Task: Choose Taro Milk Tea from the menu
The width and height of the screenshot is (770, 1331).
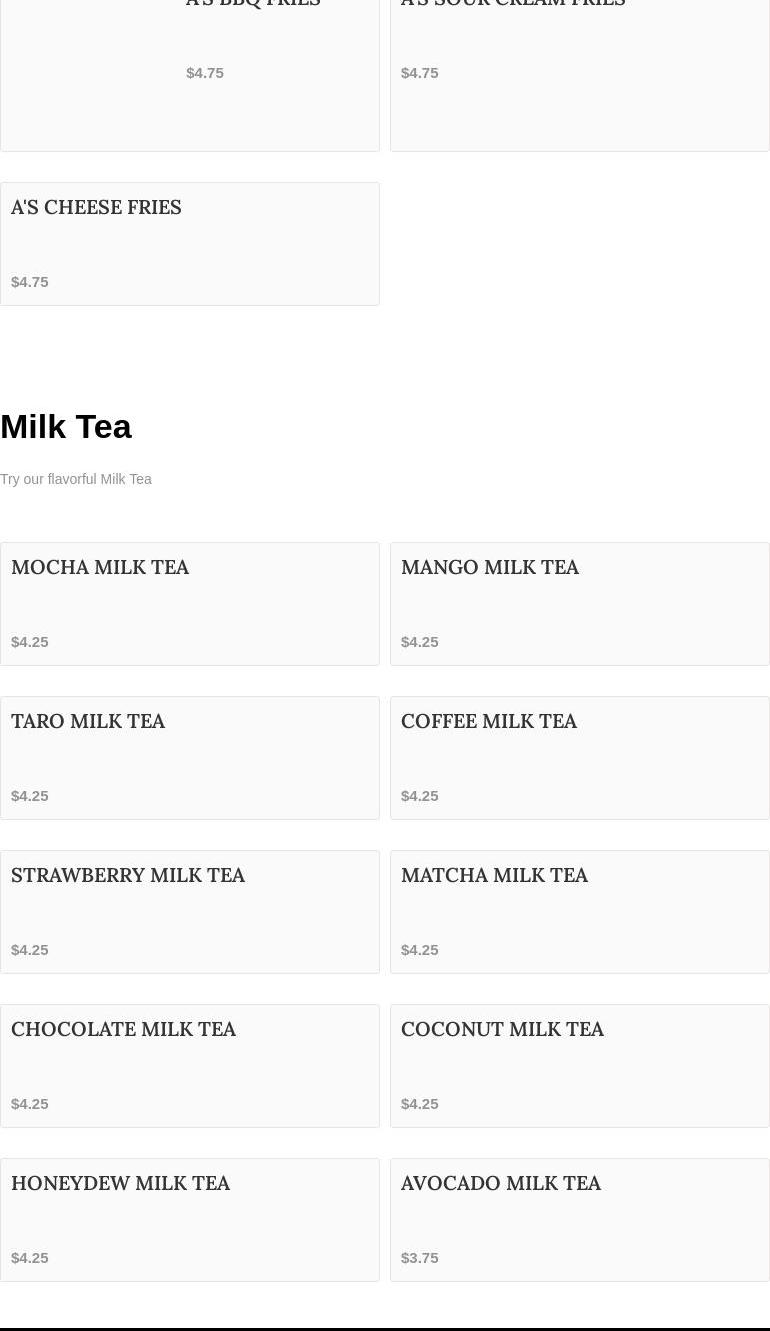Action: [190, 758]
